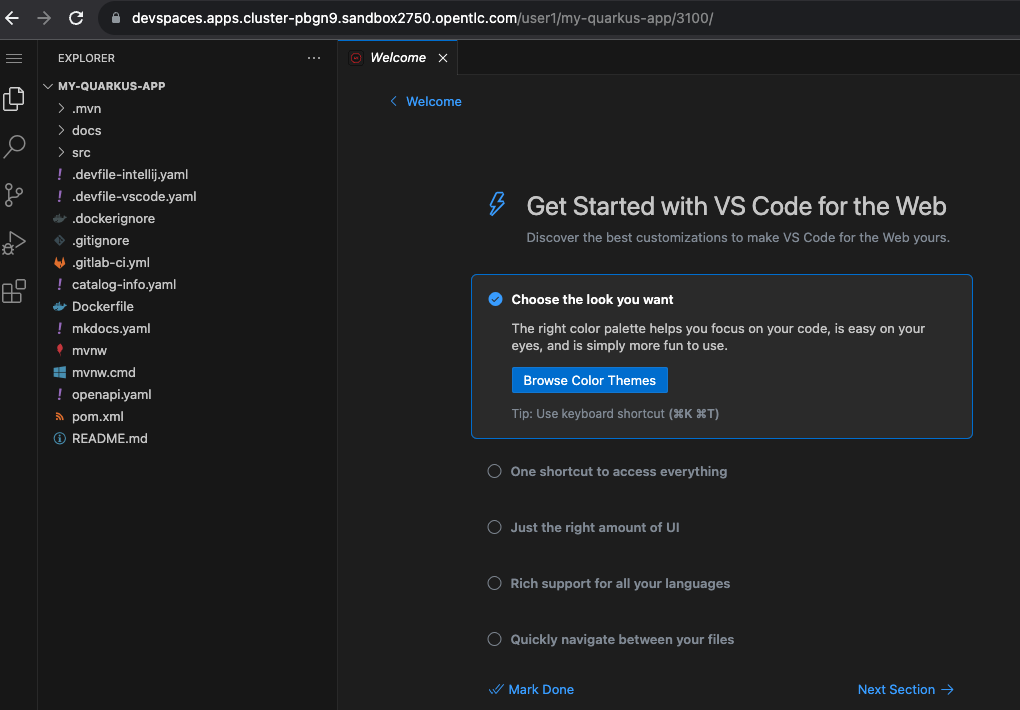Click the browser address bar URL
Image resolution: width=1020 pixels, height=710 pixels.
point(420,18)
